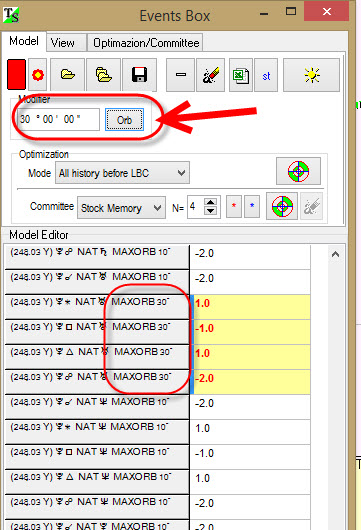Select Pluto sextile NAT Neptune MAXORB 10 row
Screen dimensions: 361x530
click(97, 432)
